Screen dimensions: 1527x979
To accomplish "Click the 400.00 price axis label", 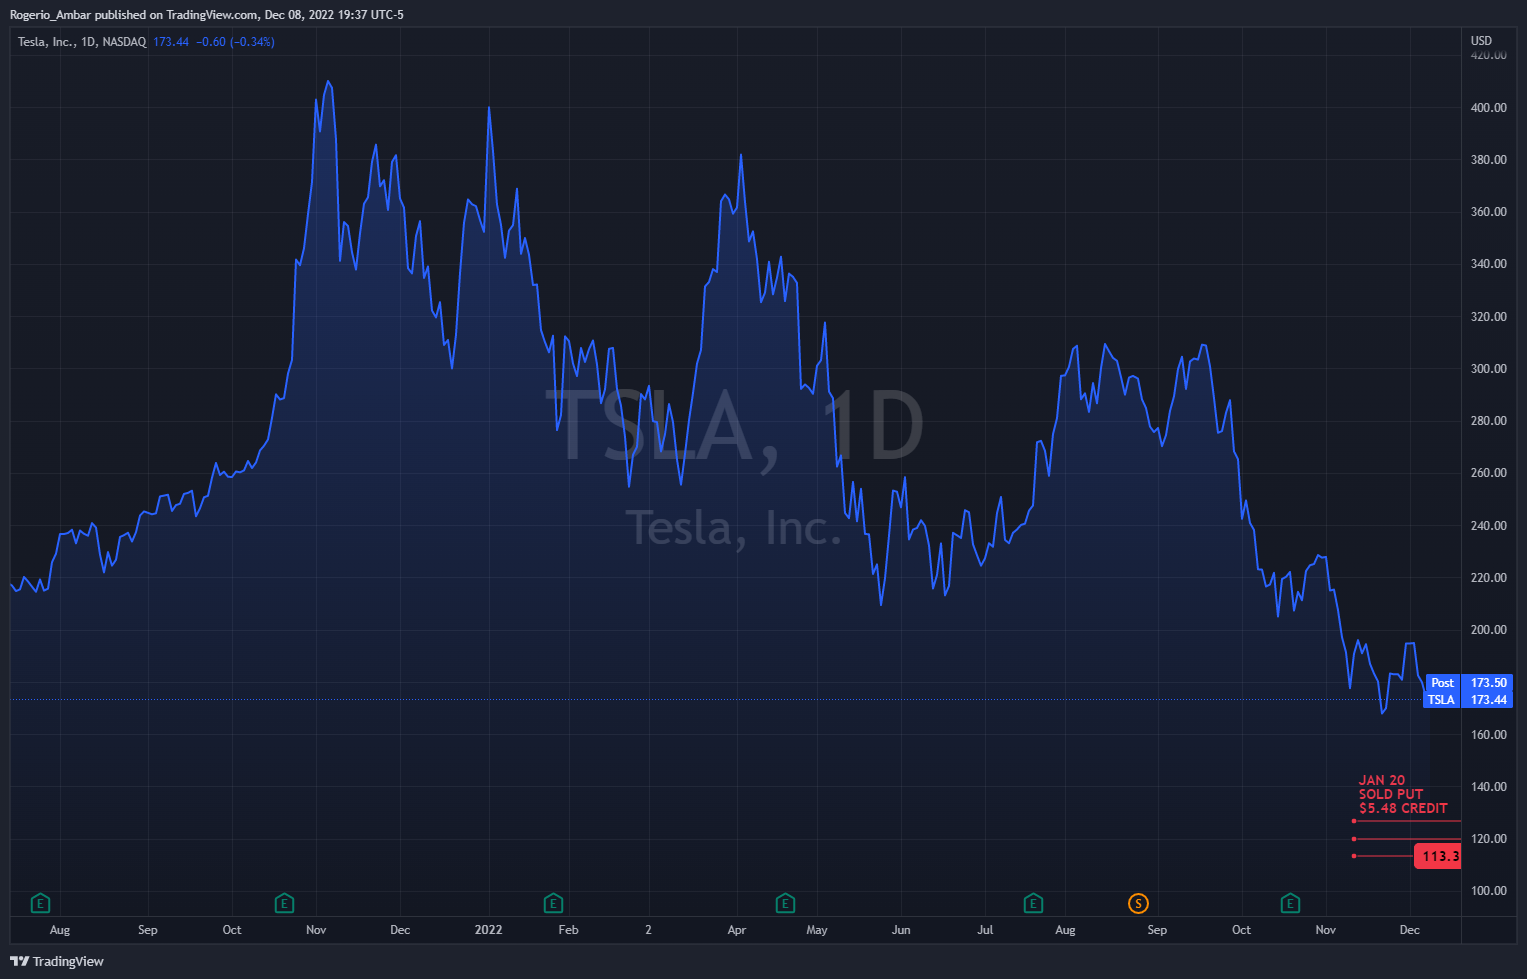I will coord(1488,108).
